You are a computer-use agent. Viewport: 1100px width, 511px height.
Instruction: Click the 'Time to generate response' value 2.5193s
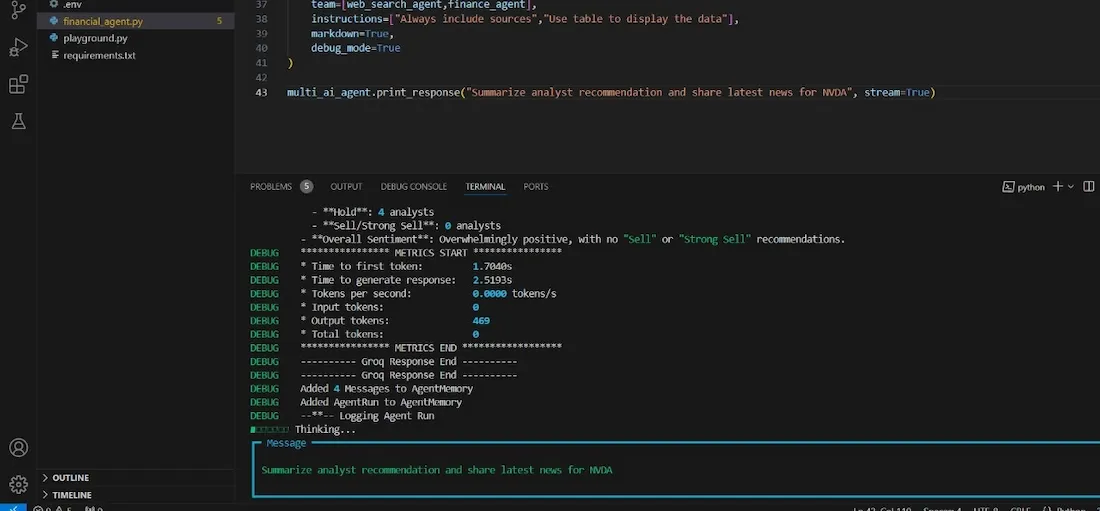pos(492,280)
